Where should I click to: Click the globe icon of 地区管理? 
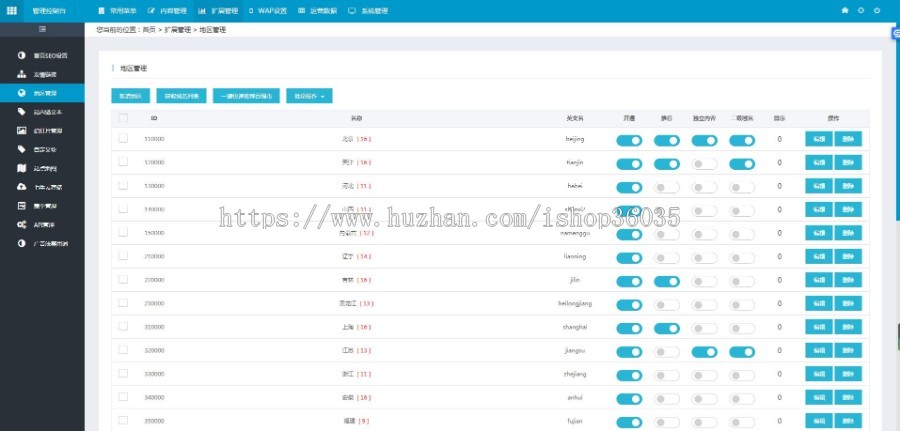[22, 93]
